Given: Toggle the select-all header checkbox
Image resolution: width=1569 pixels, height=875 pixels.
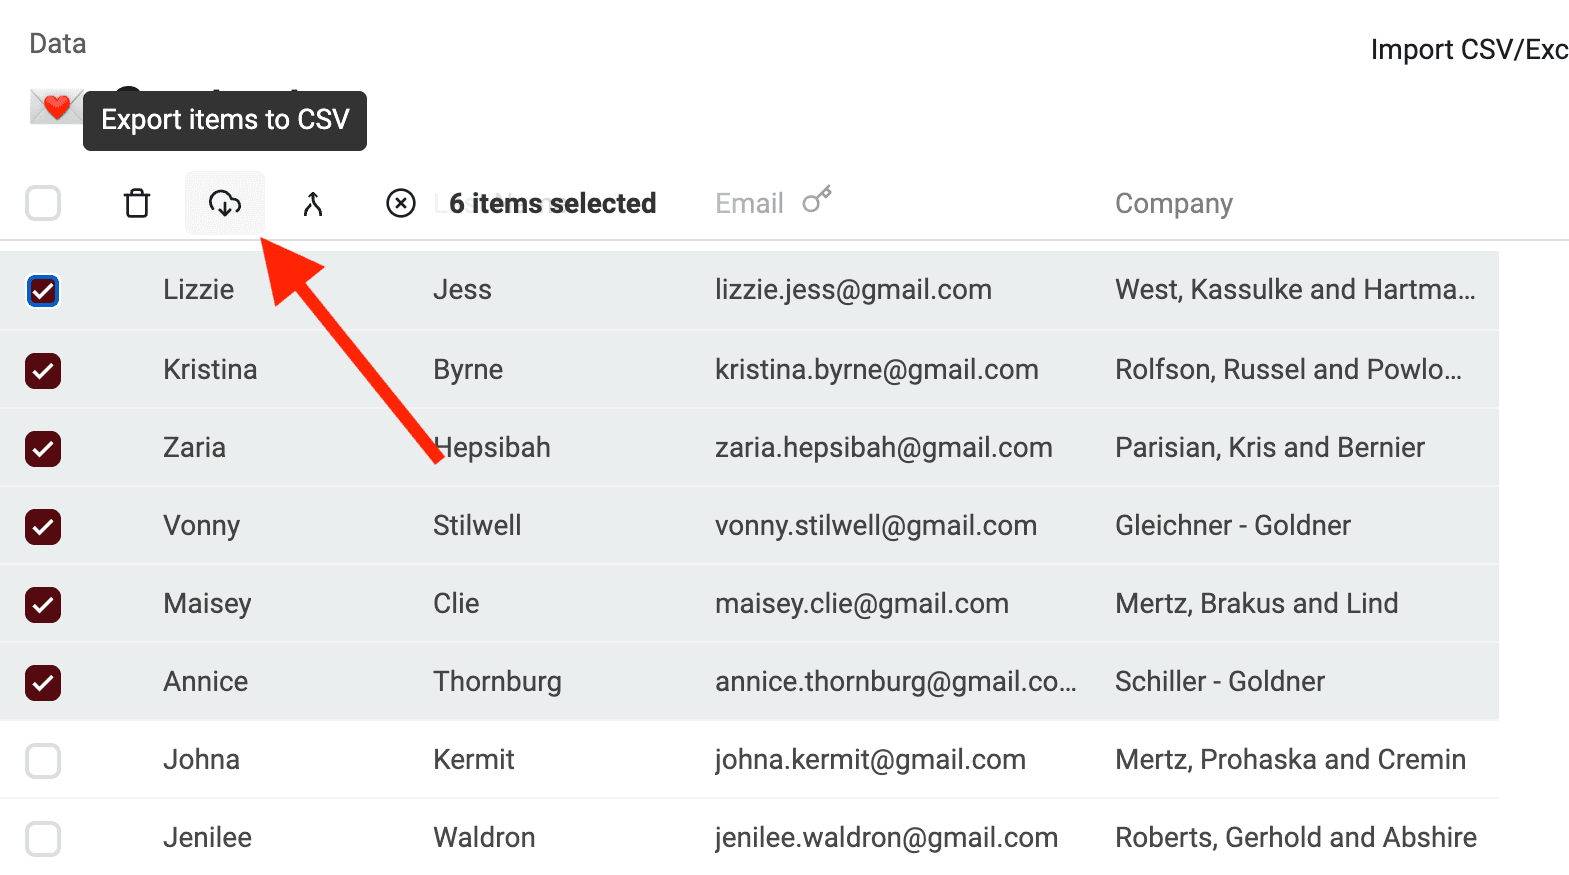Looking at the screenshot, I should coord(43,204).
